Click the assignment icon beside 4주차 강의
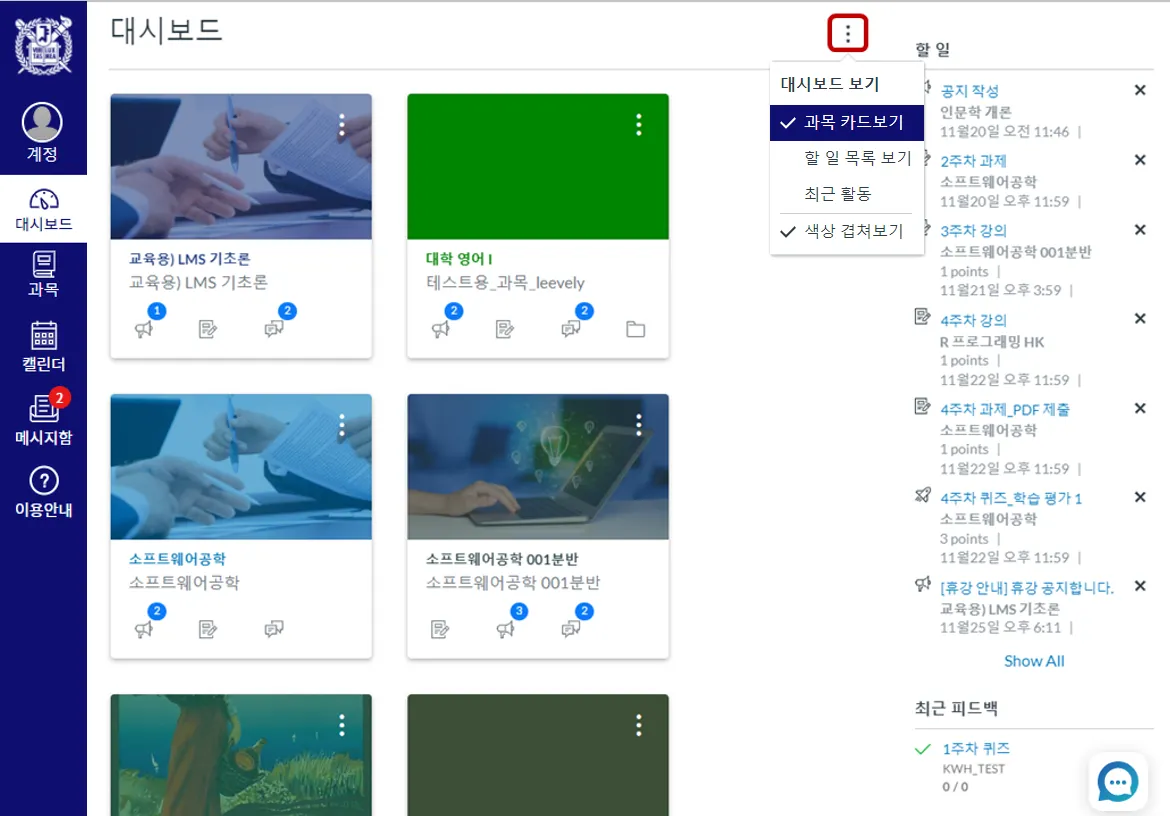 pyautogui.click(x=923, y=317)
